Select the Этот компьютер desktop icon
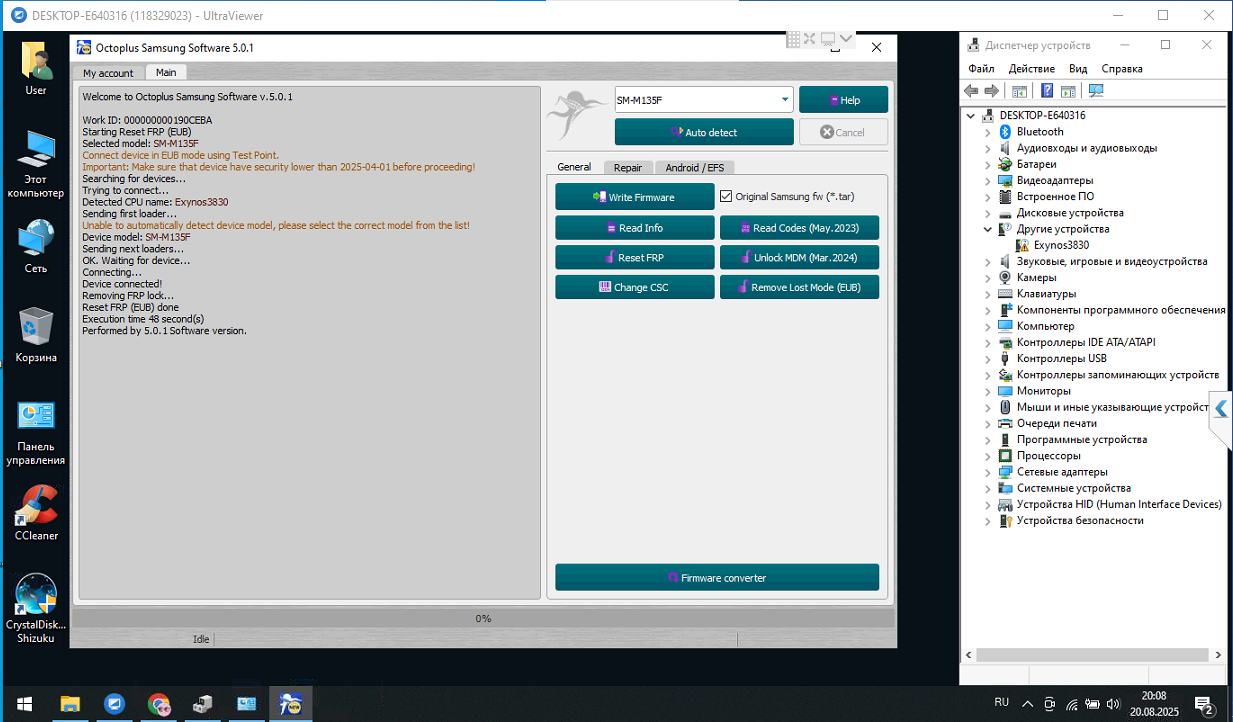The width and height of the screenshot is (1233, 722). click(36, 165)
